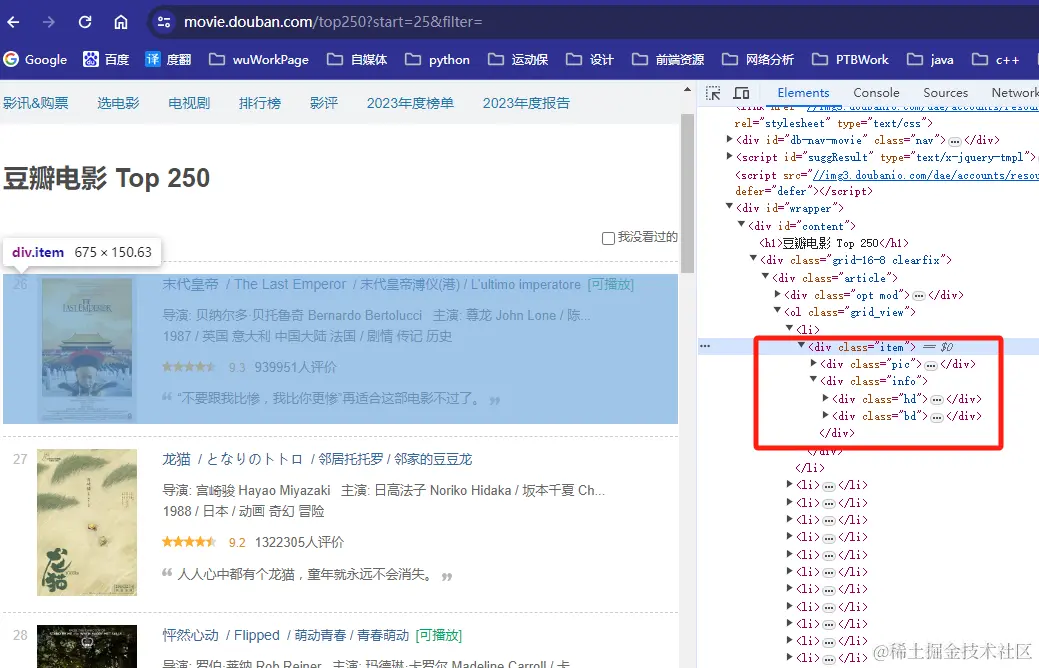Click The Last Emperor poster thumbnail
This screenshot has width=1039, height=668.
click(x=87, y=349)
